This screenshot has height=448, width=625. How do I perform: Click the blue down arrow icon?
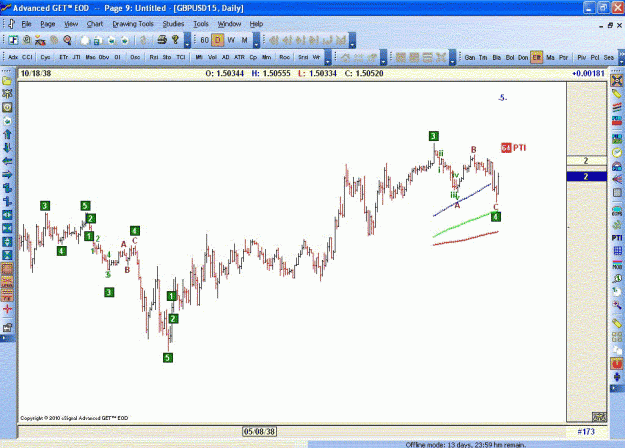[7, 148]
